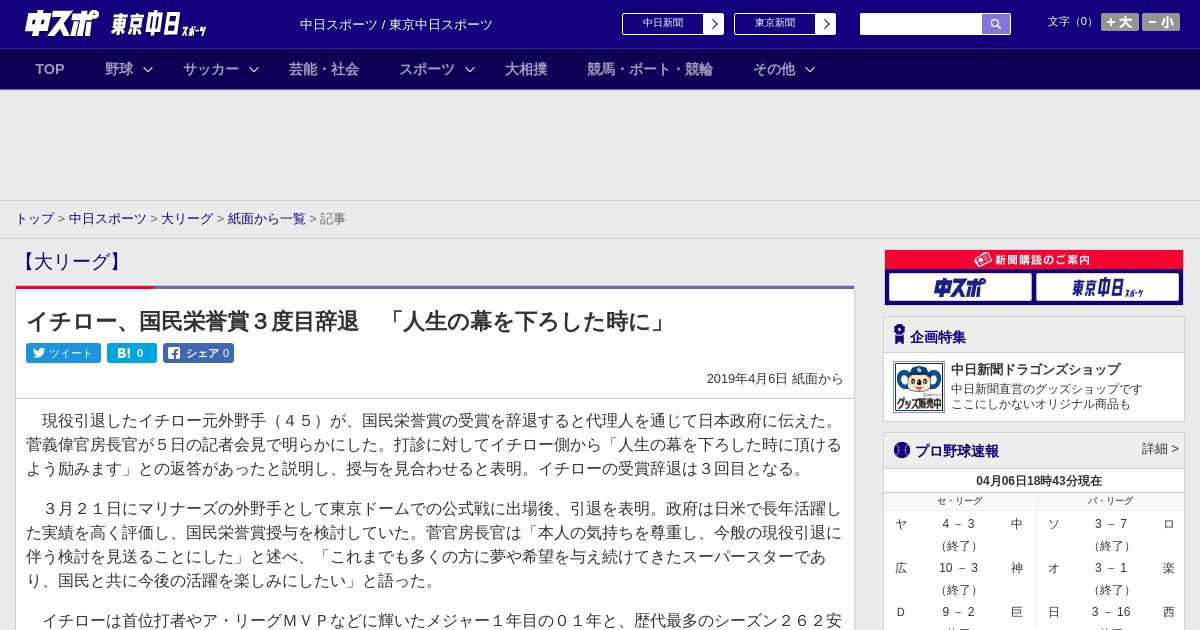Open 東京新聞 link arrow in header
The width and height of the screenshot is (1200, 630).
click(x=826, y=24)
